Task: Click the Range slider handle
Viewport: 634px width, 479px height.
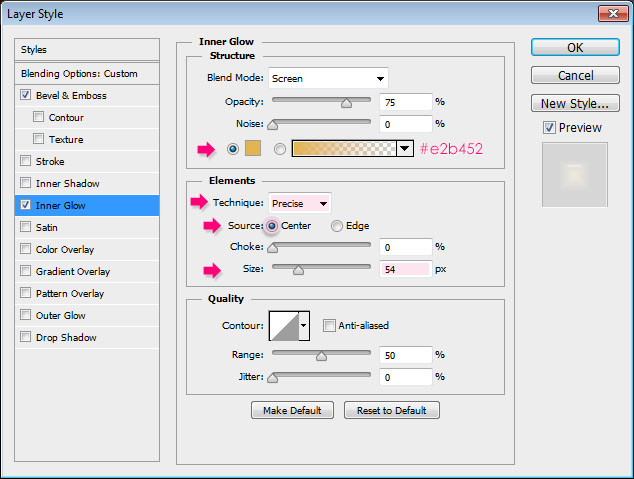Action: click(321, 356)
